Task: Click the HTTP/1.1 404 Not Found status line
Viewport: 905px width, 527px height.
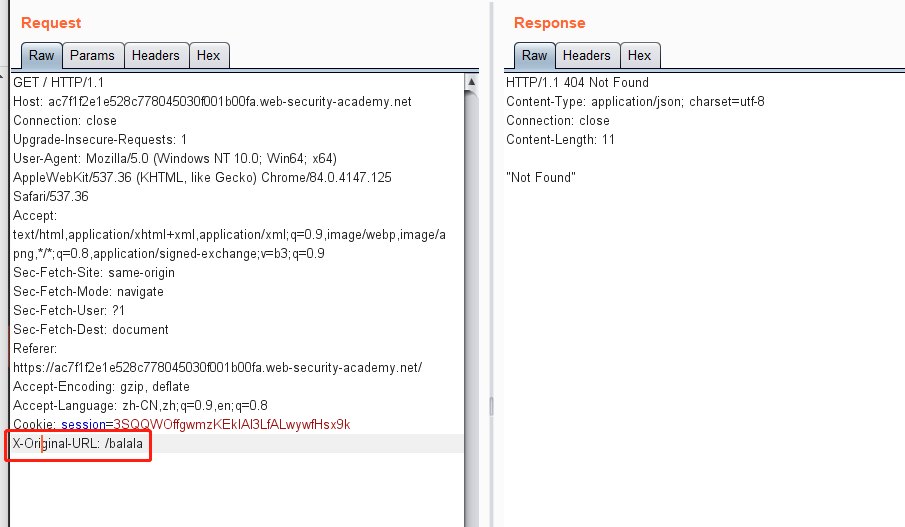Action: tap(577, 83)
